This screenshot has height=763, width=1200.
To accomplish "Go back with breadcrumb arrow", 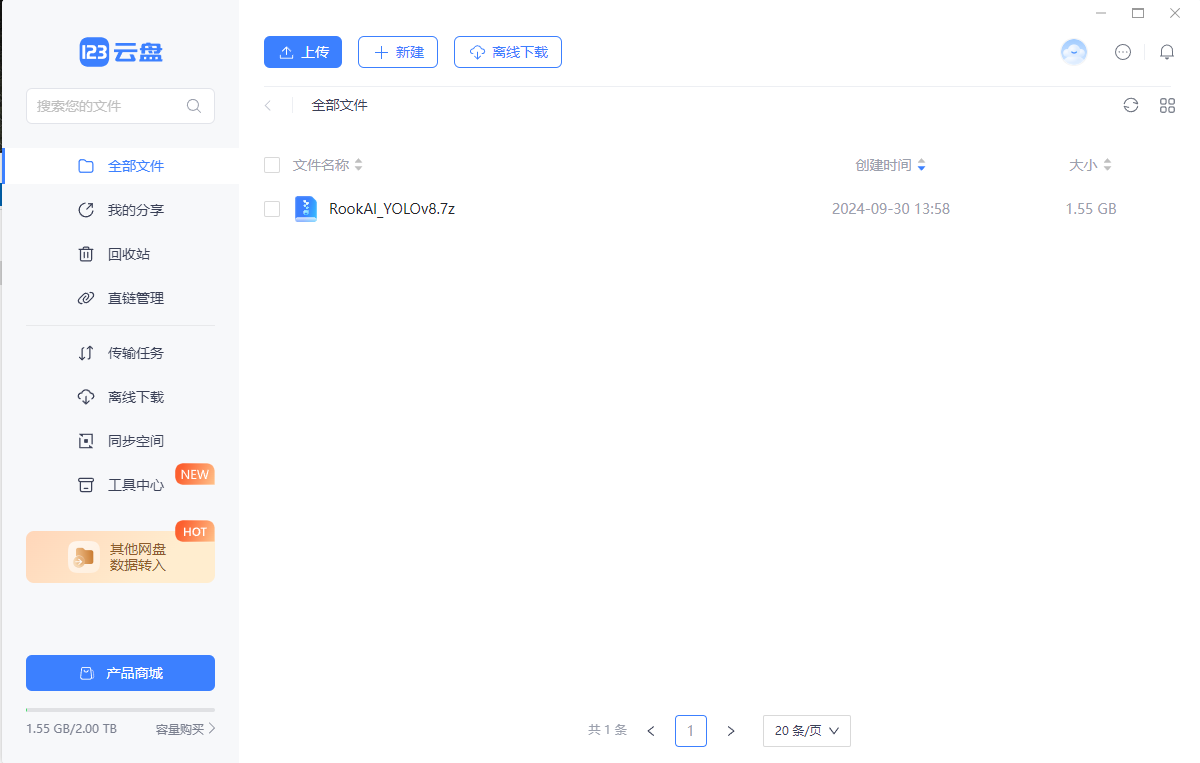I will pyautogui.click(x=268, y=105).
